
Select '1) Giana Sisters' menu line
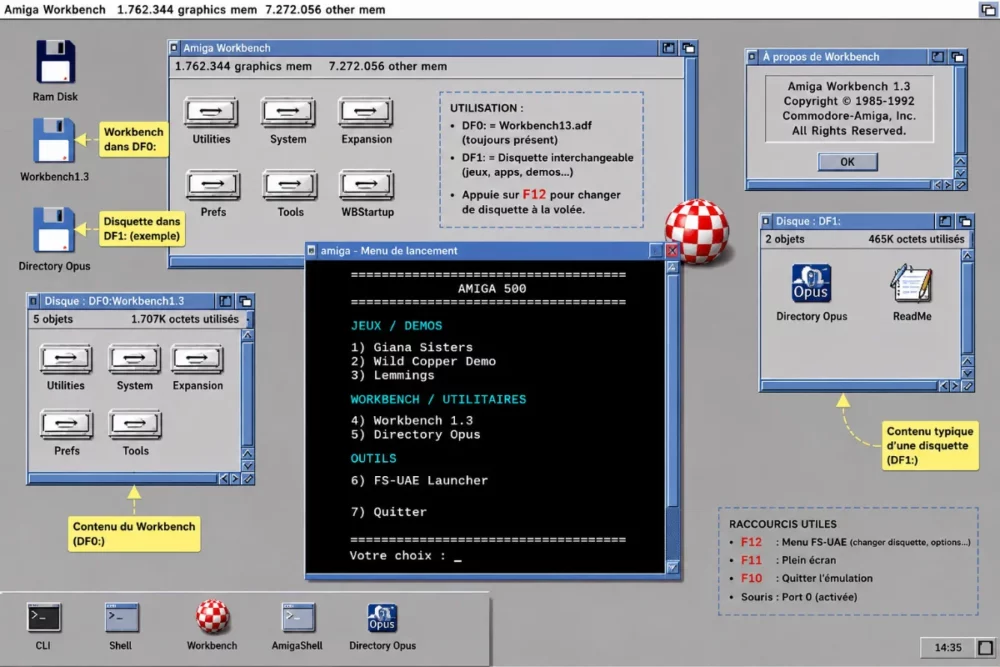pyautogui.click(x=411, y=347)
